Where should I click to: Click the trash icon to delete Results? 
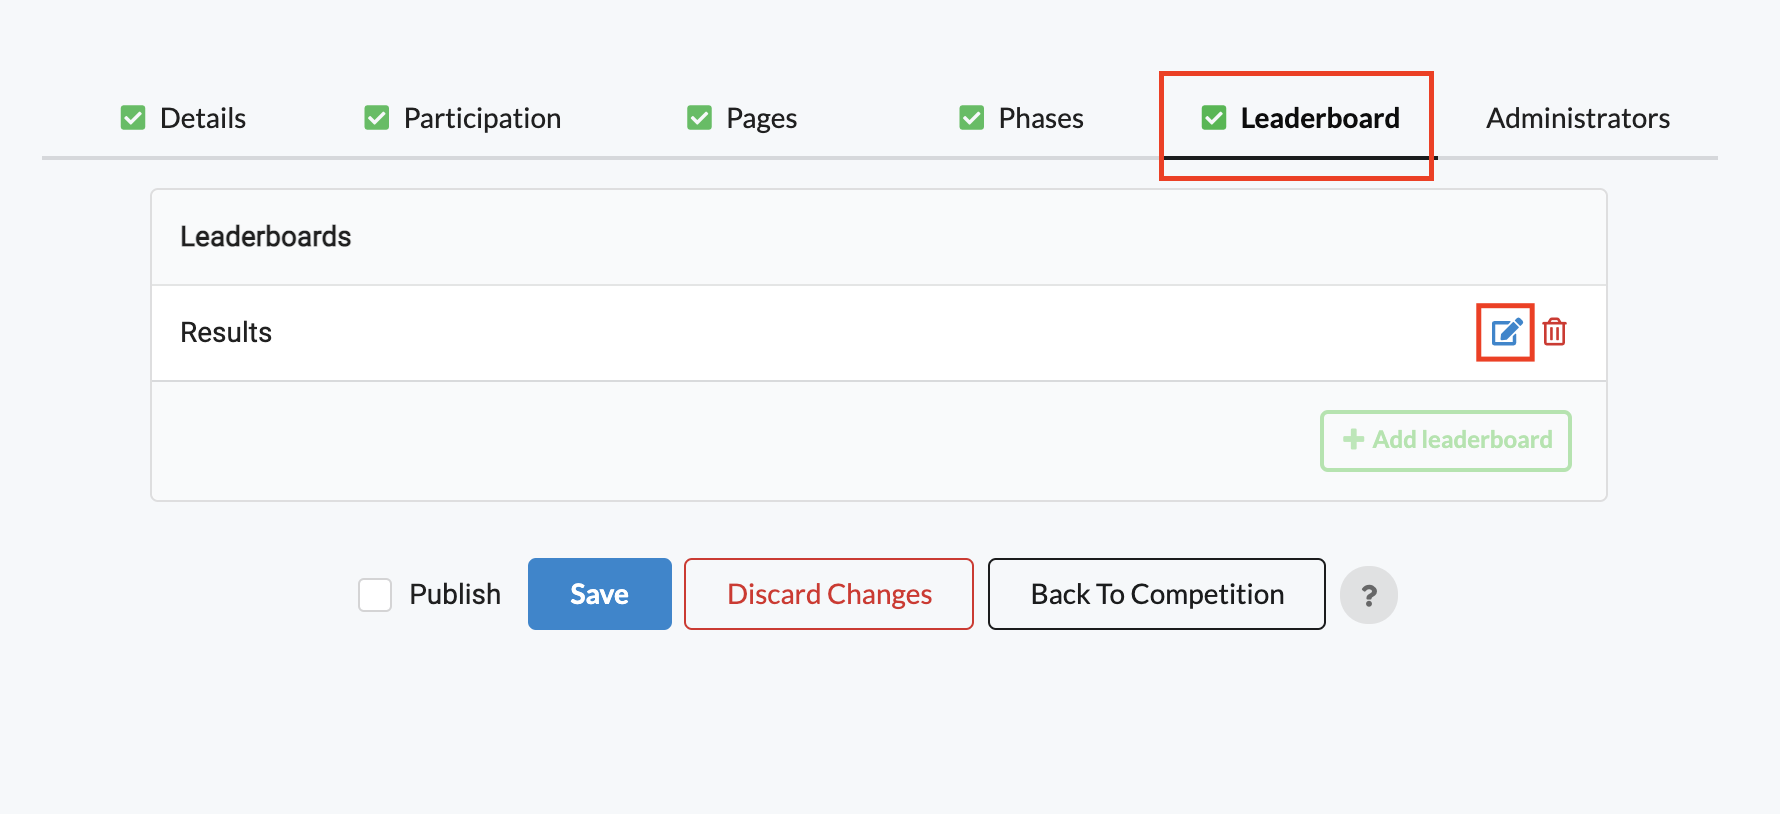coord(1555,332)
